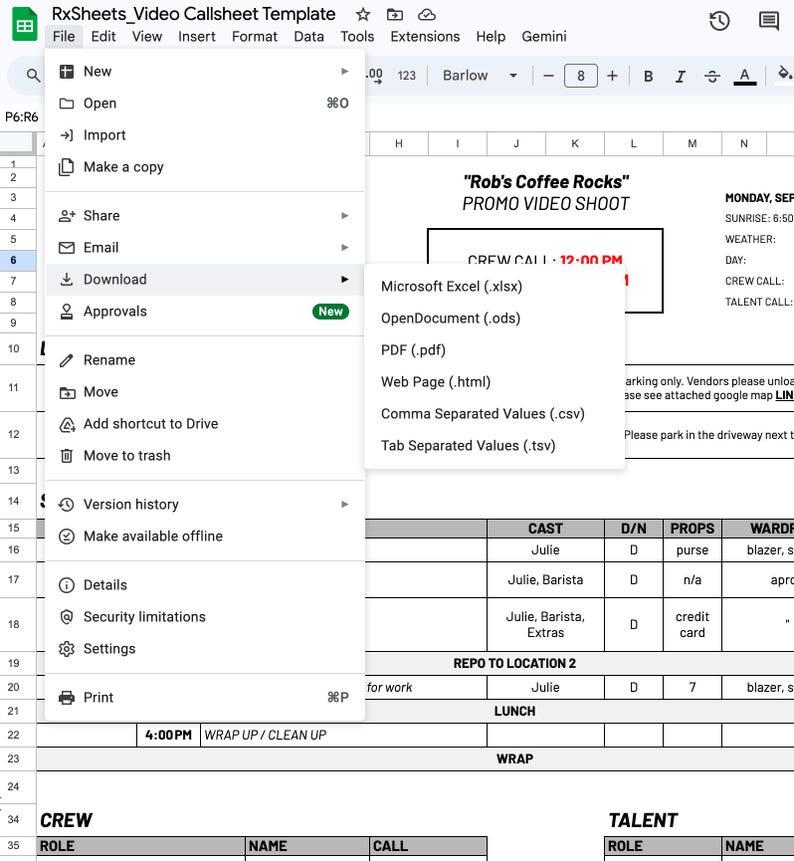Image resolution: width=794 pixels, height=861 pixels.
Task: Choose Import from File menu
Action: coord(205,135)
